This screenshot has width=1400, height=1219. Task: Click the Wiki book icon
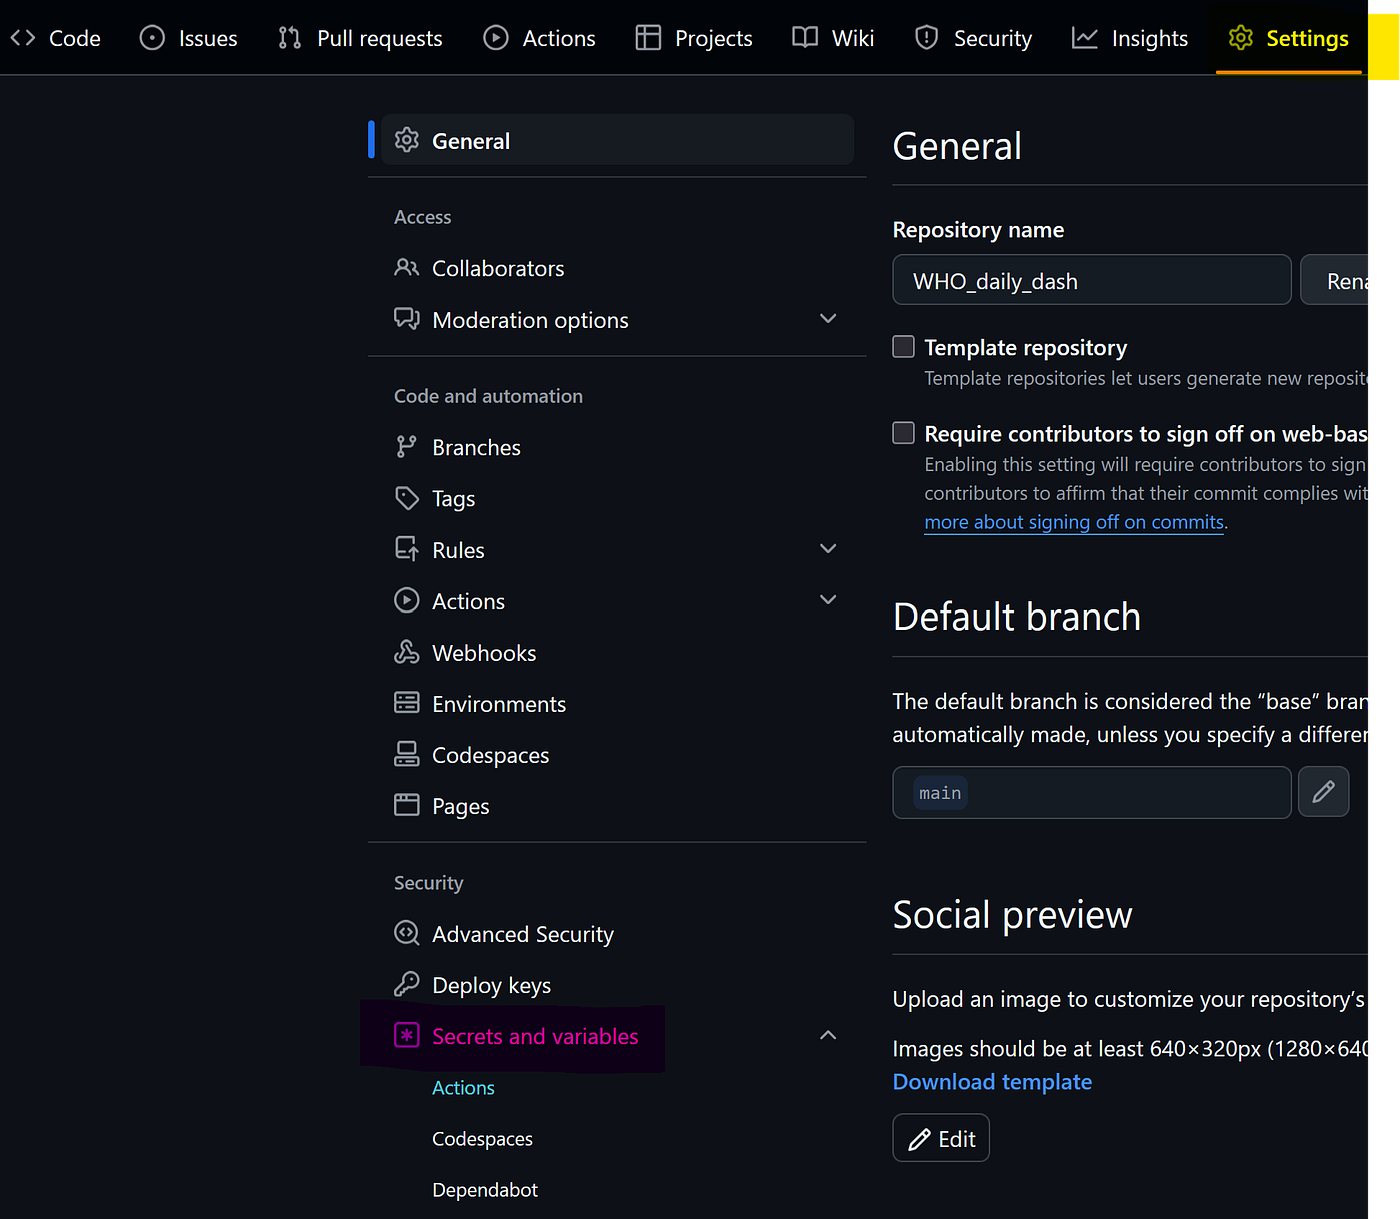tap(805, 38)
